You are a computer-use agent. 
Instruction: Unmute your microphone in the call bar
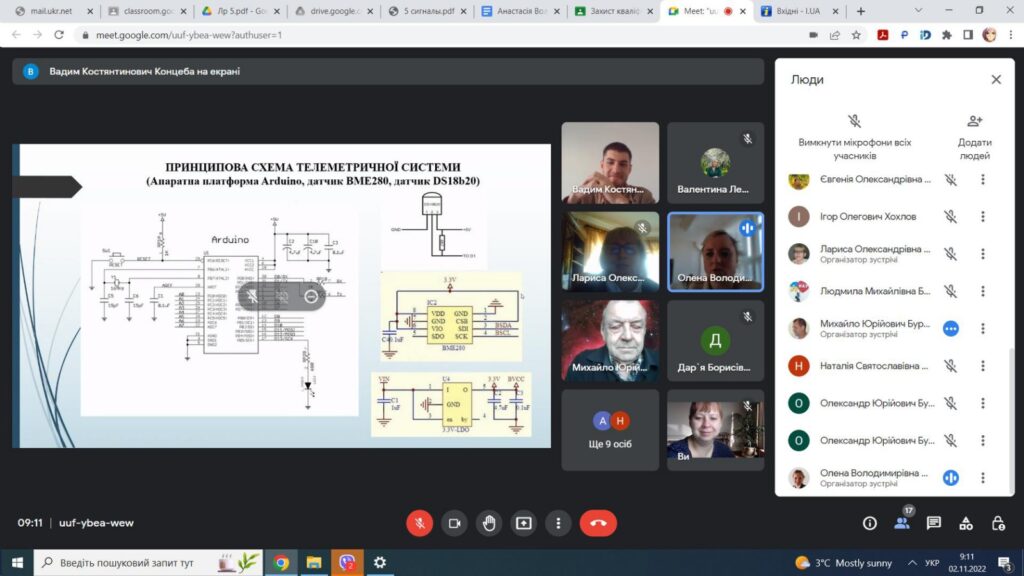pos(419,523)
